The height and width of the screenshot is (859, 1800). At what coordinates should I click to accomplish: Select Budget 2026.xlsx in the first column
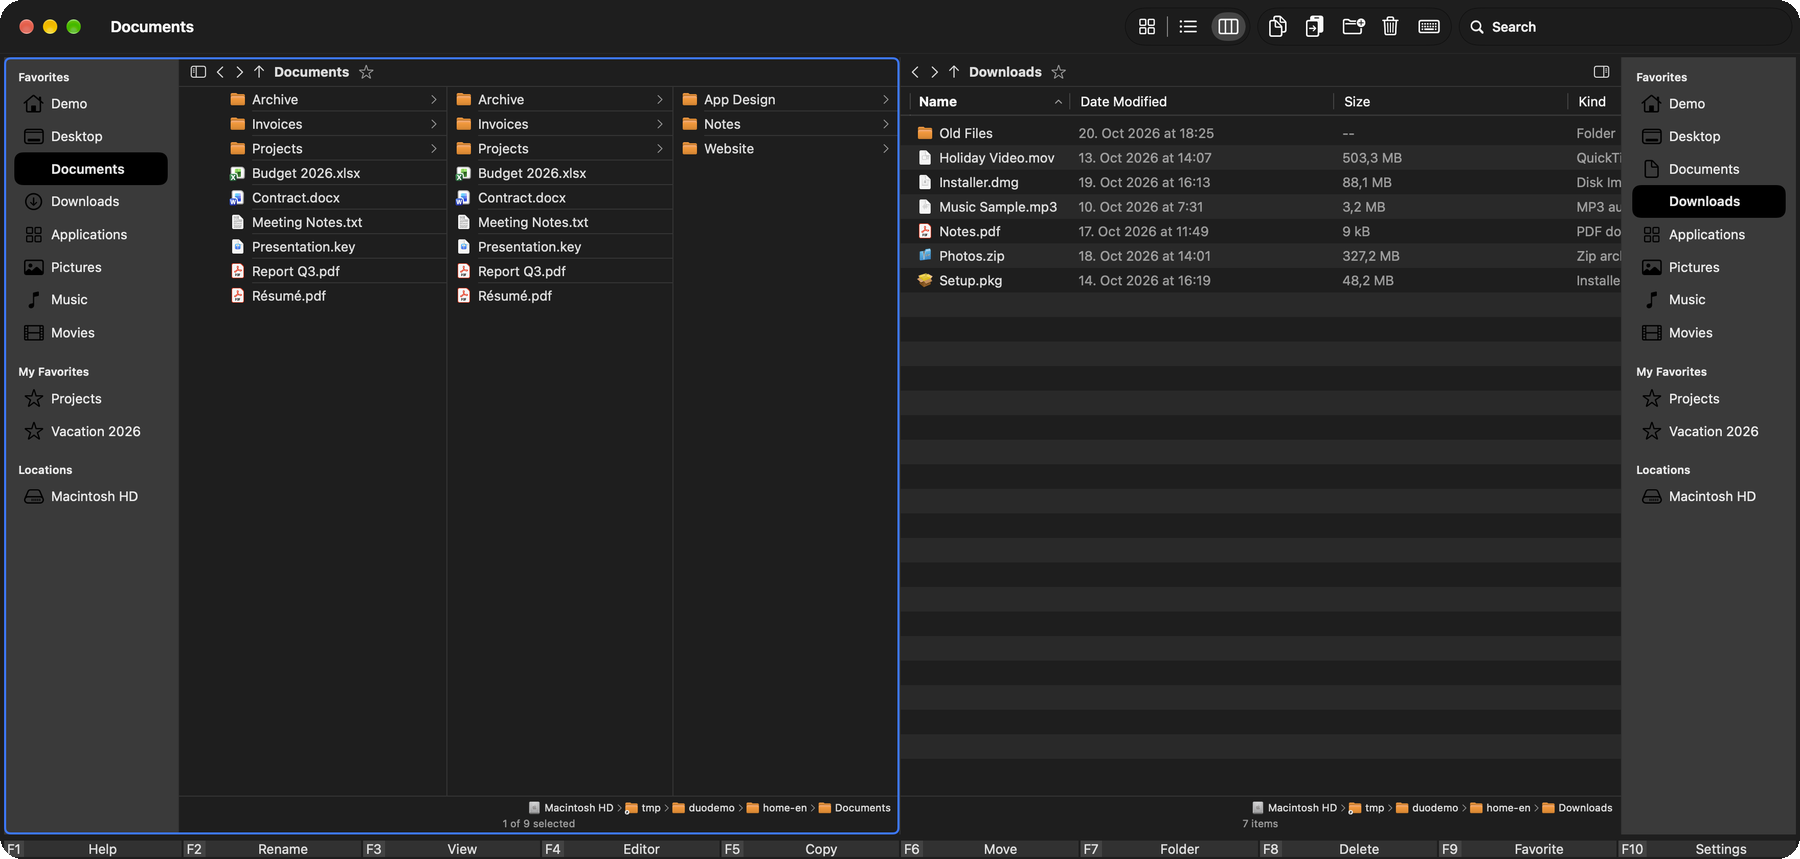(313, 173)
